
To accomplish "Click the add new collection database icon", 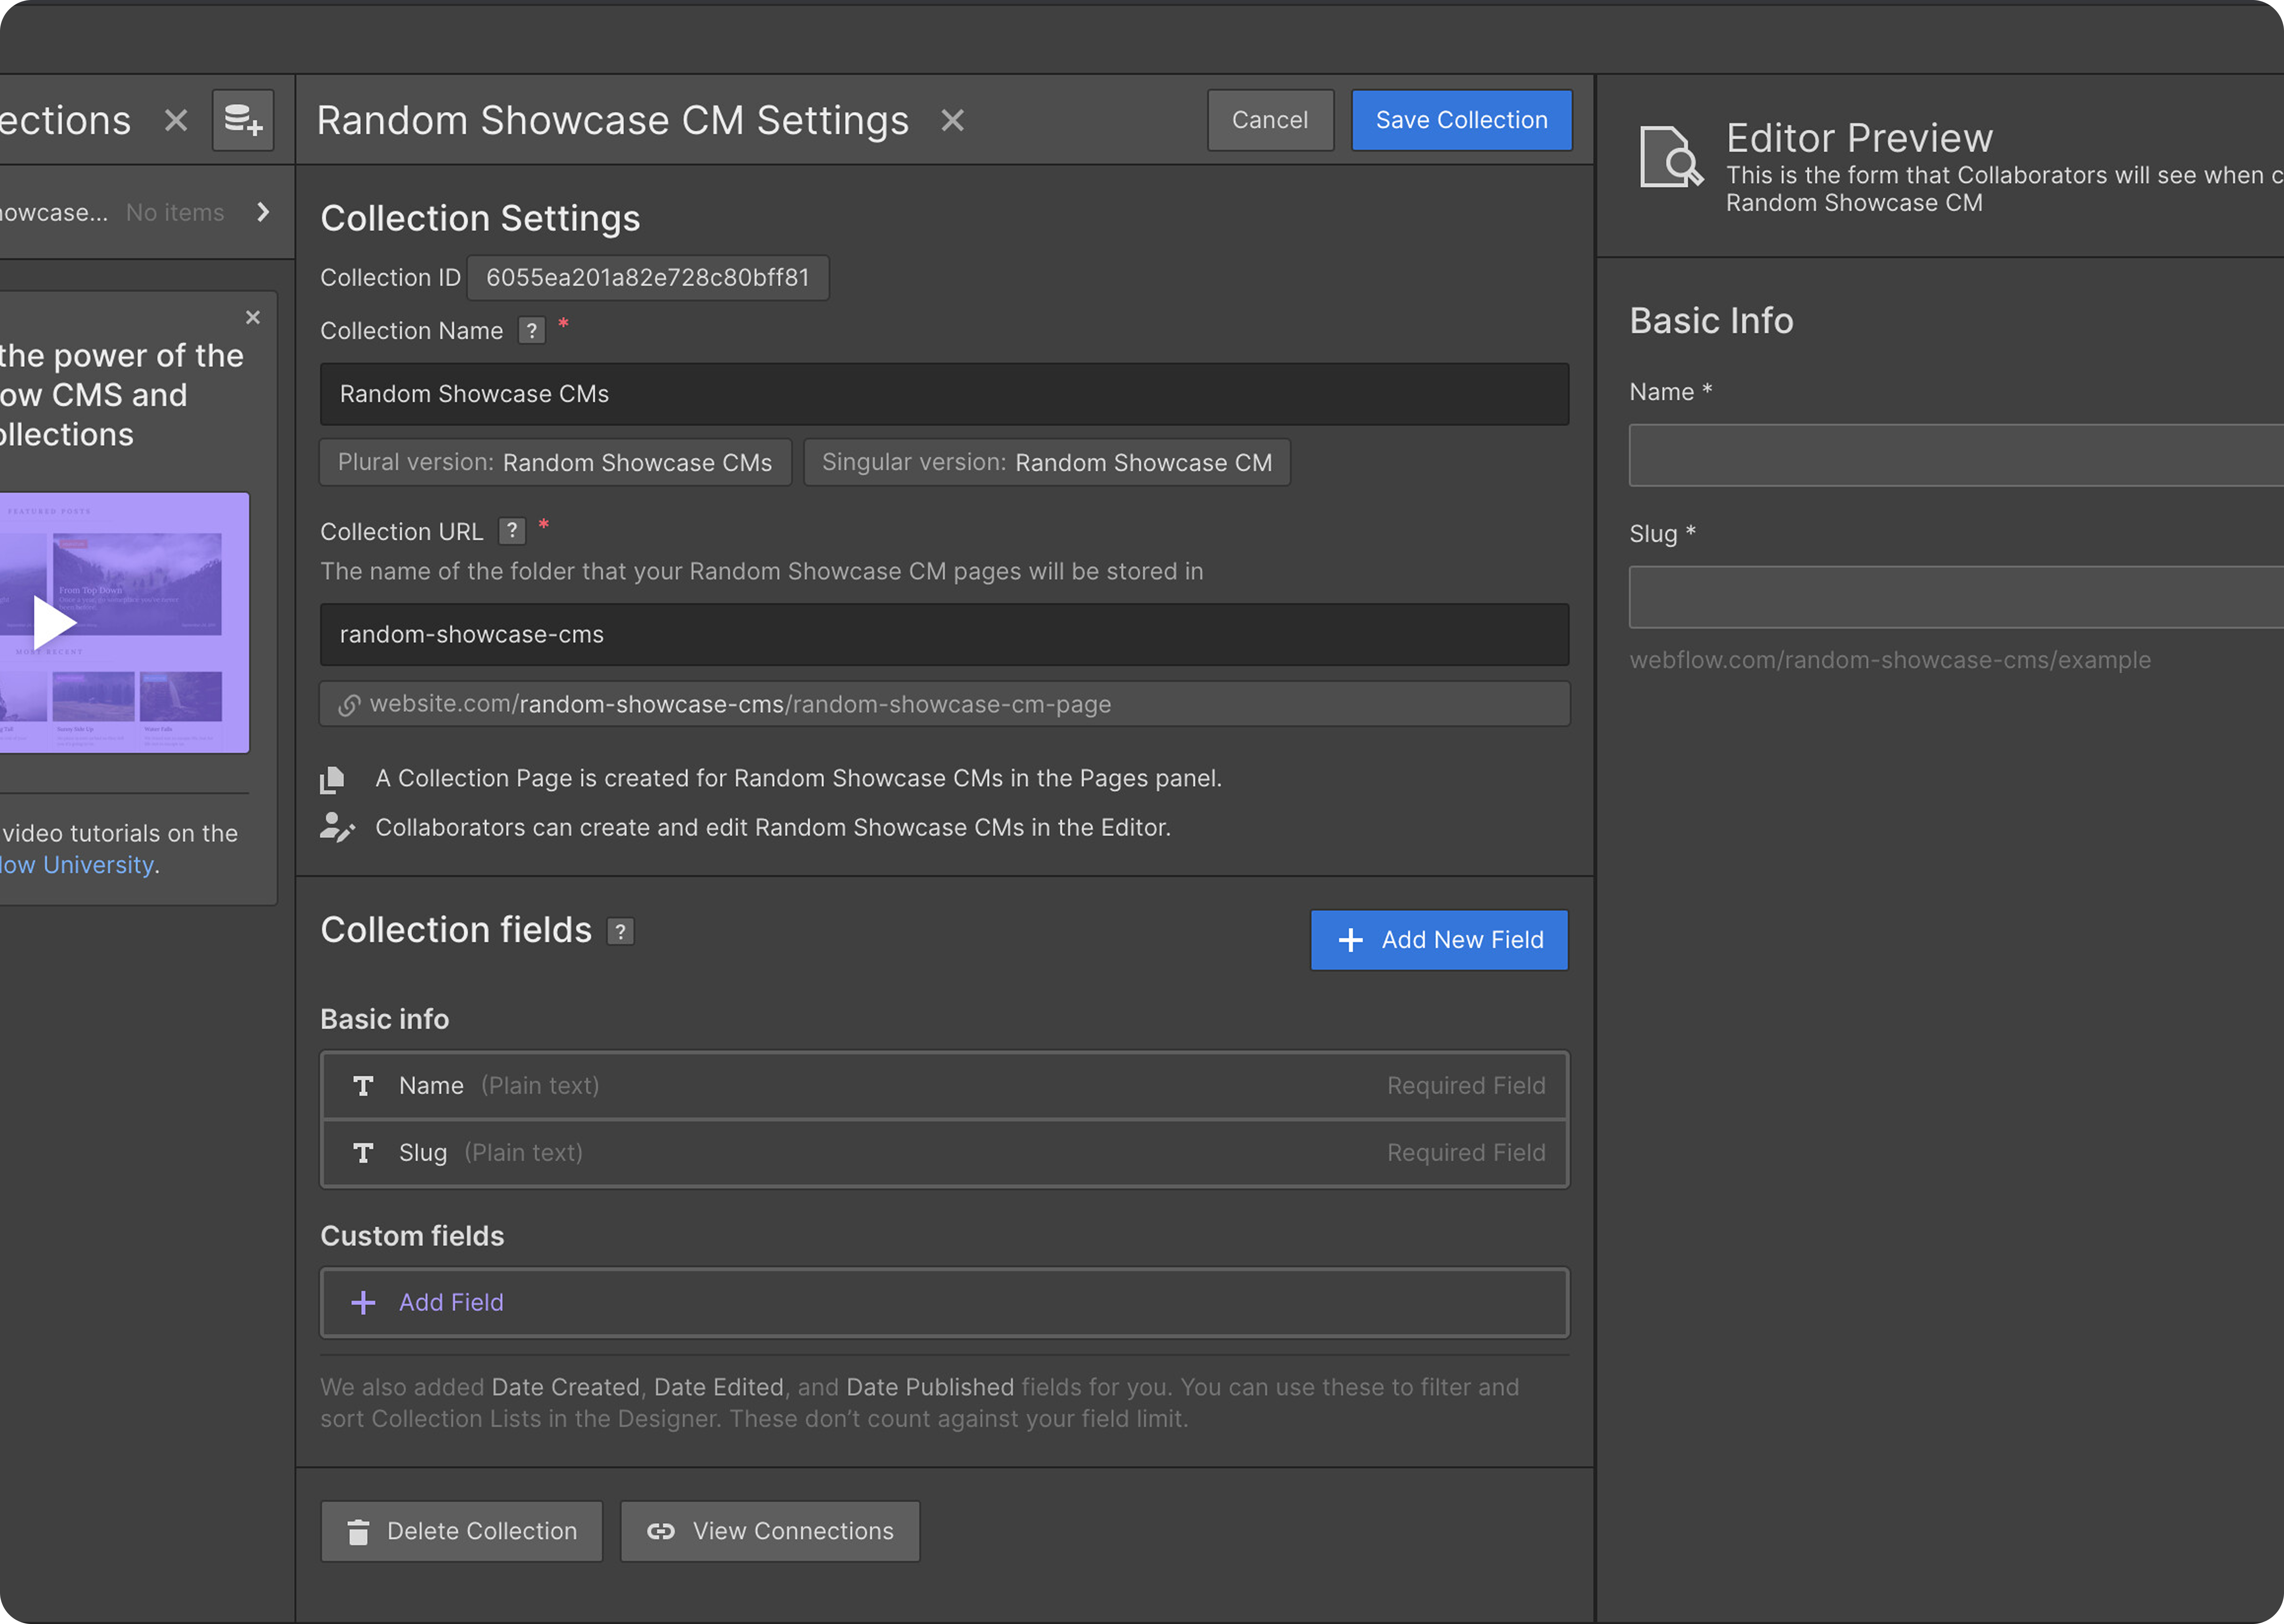I will tap(243, 120).
